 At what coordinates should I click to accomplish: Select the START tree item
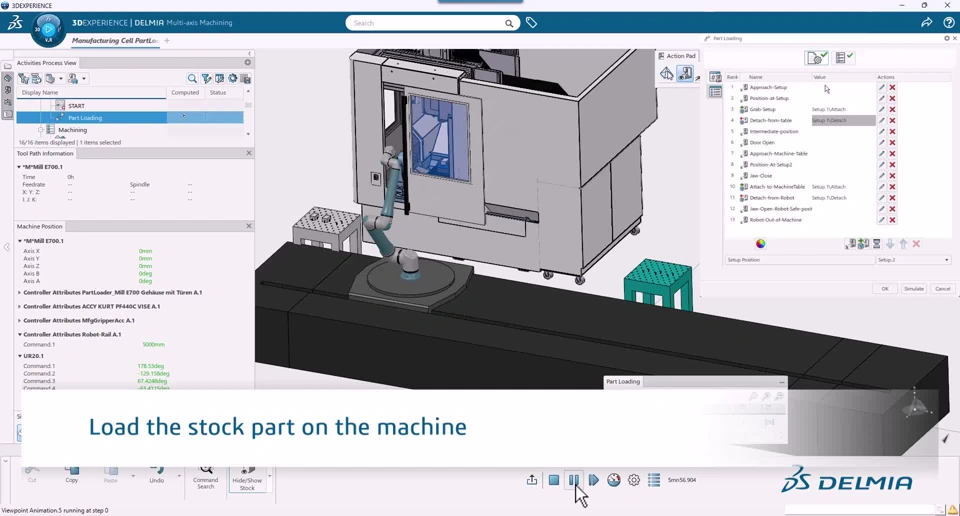pos(77,106)
